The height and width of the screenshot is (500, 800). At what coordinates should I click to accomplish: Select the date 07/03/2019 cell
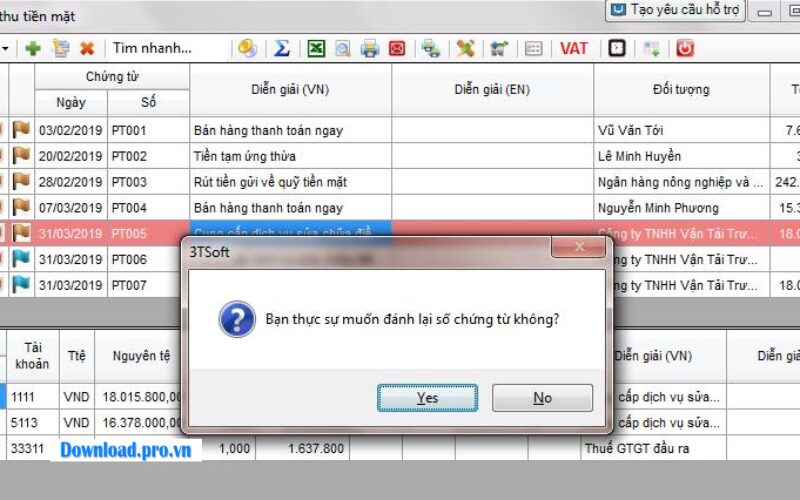[x=71, y=208]
